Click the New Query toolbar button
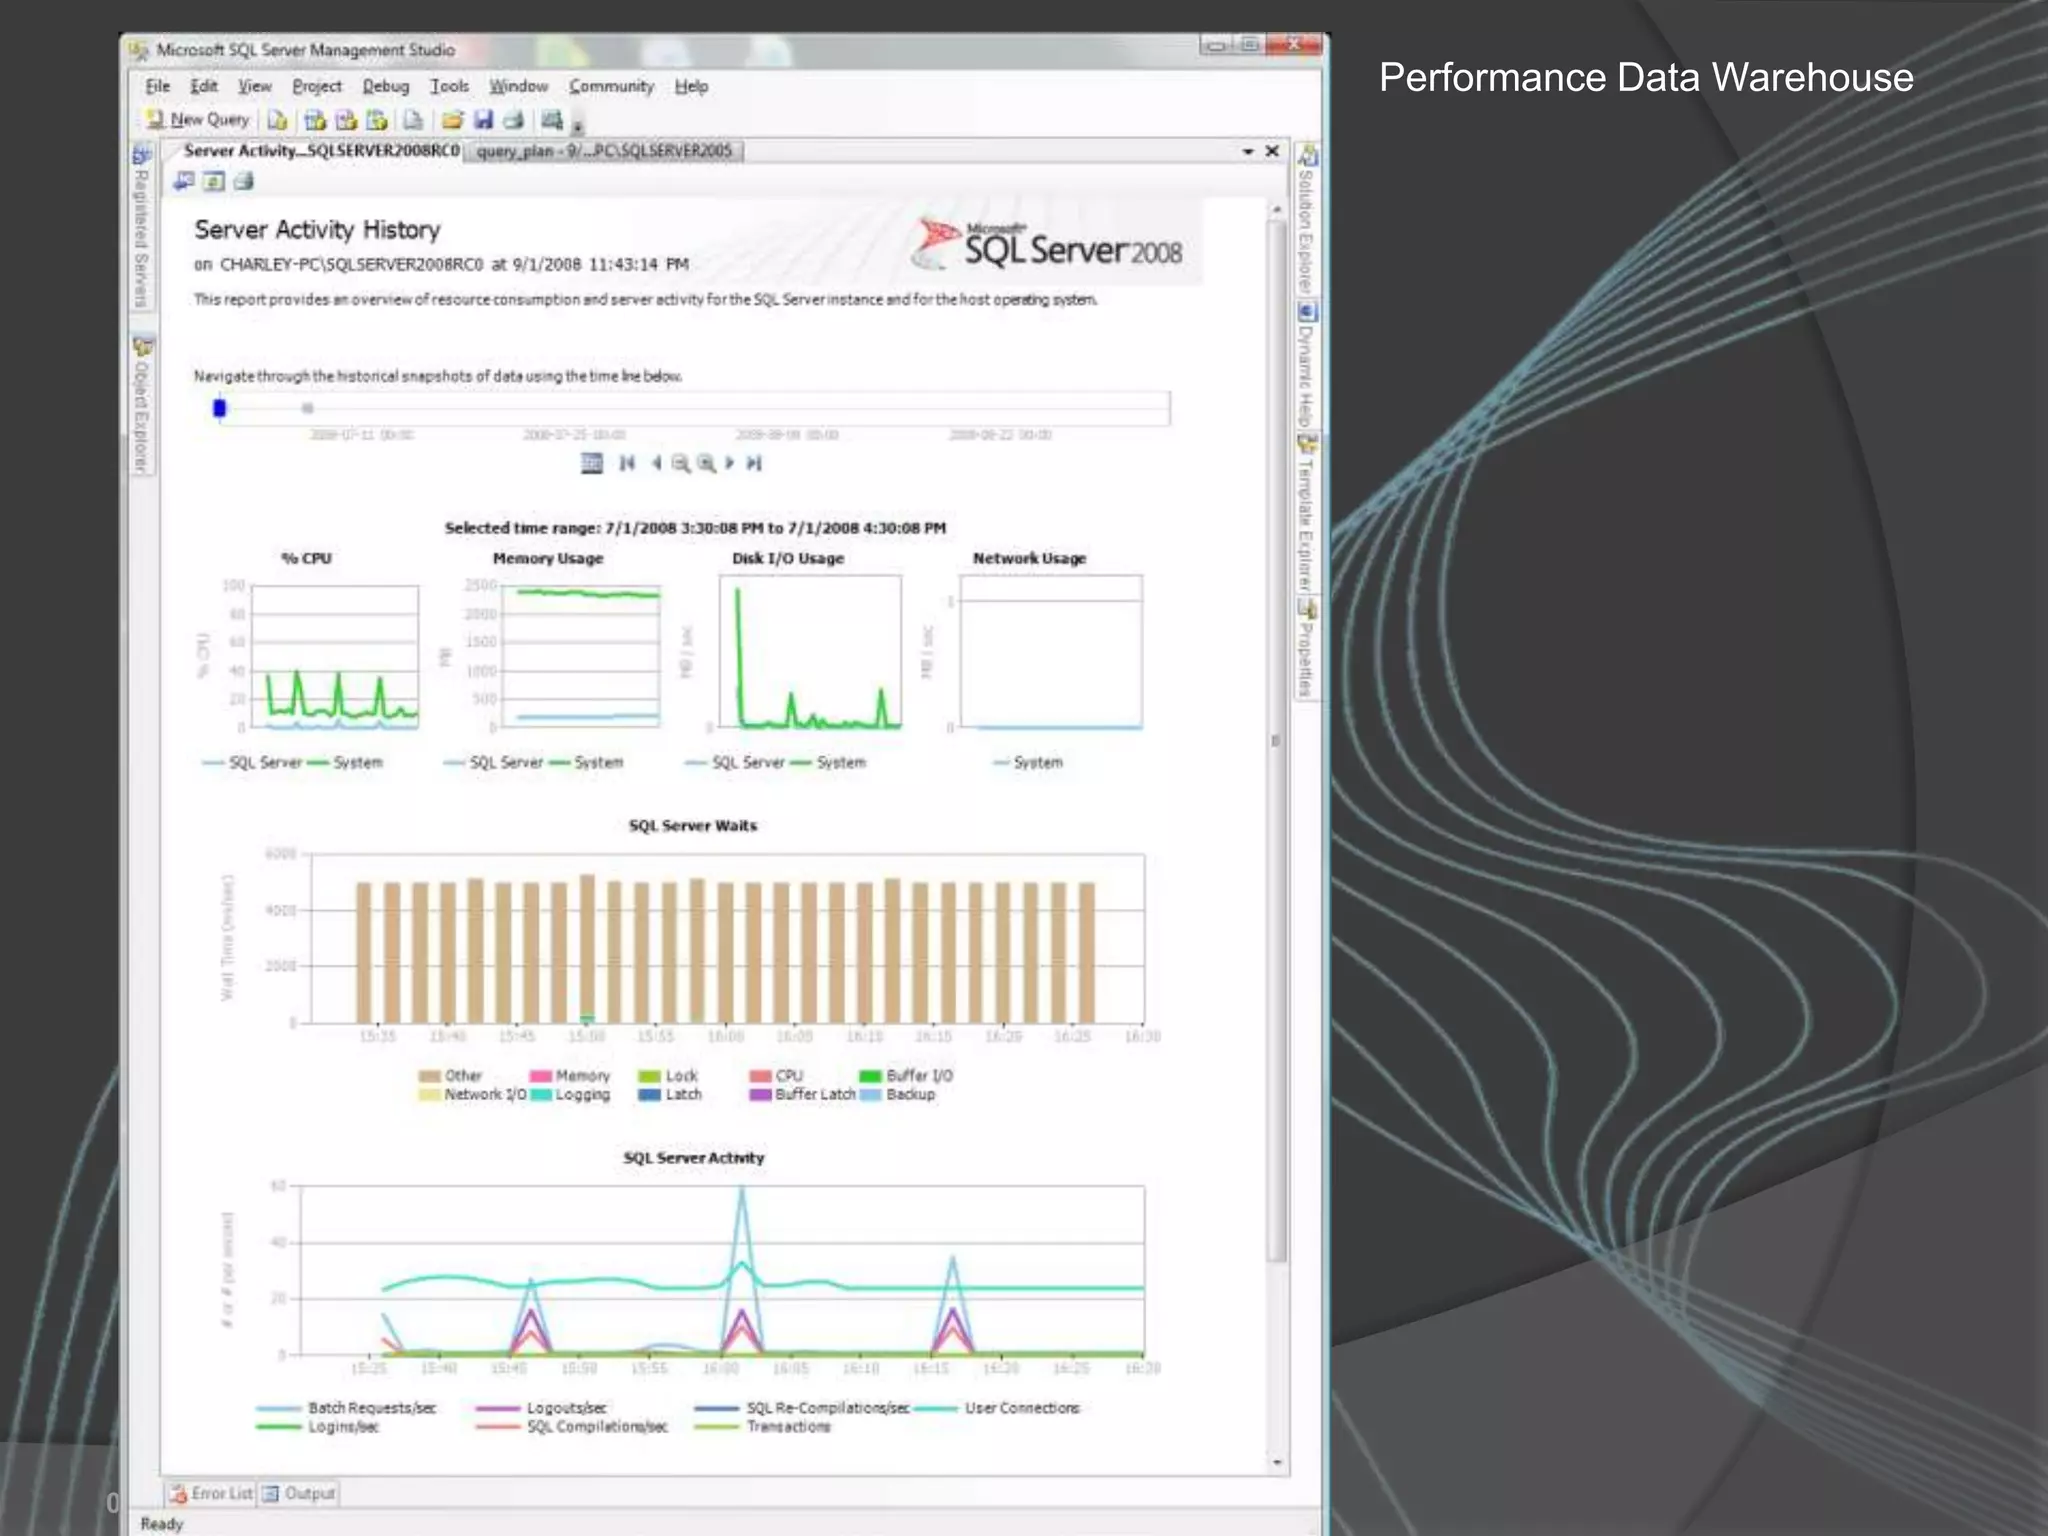This screenshot has height=1536, width=2048. (x=198, y=120)
